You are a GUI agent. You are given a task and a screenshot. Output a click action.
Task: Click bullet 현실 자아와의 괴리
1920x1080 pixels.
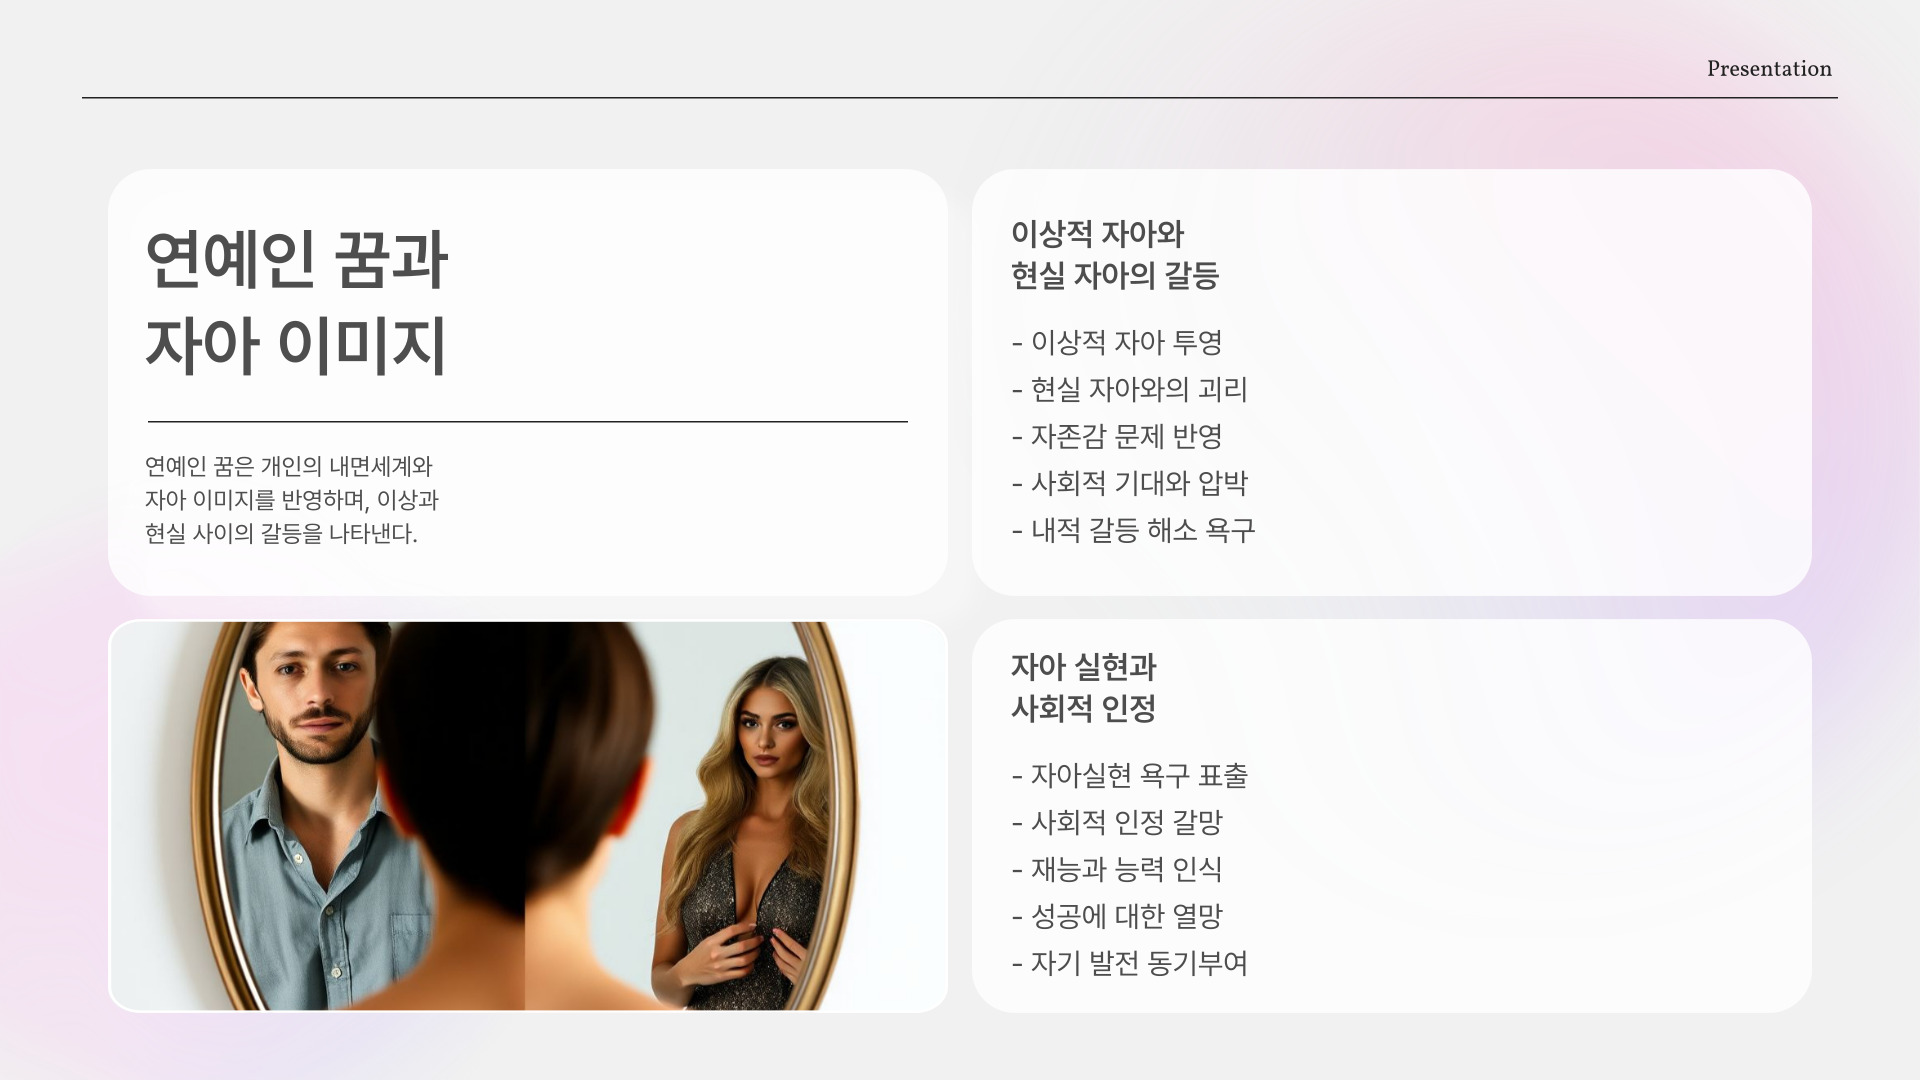click(1129, 390)
